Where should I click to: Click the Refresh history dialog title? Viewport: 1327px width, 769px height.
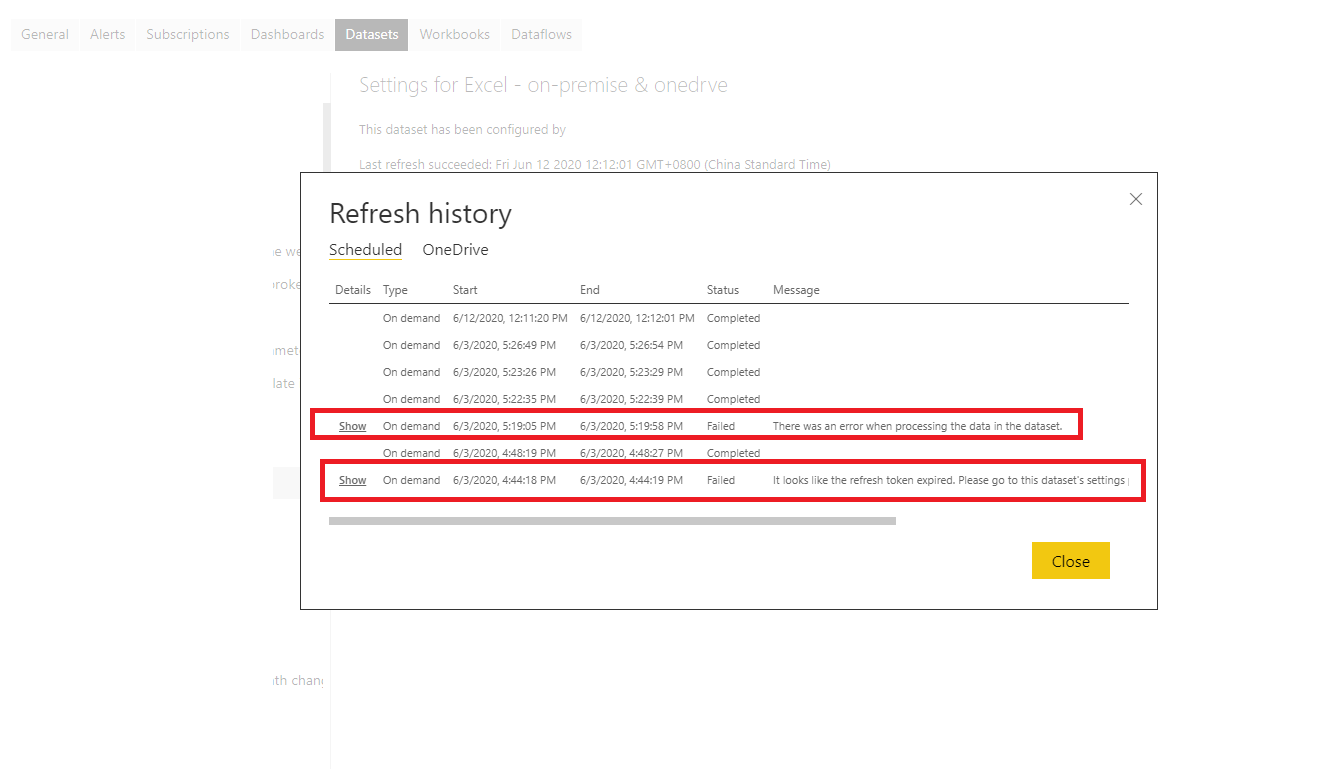coord(420,213)
